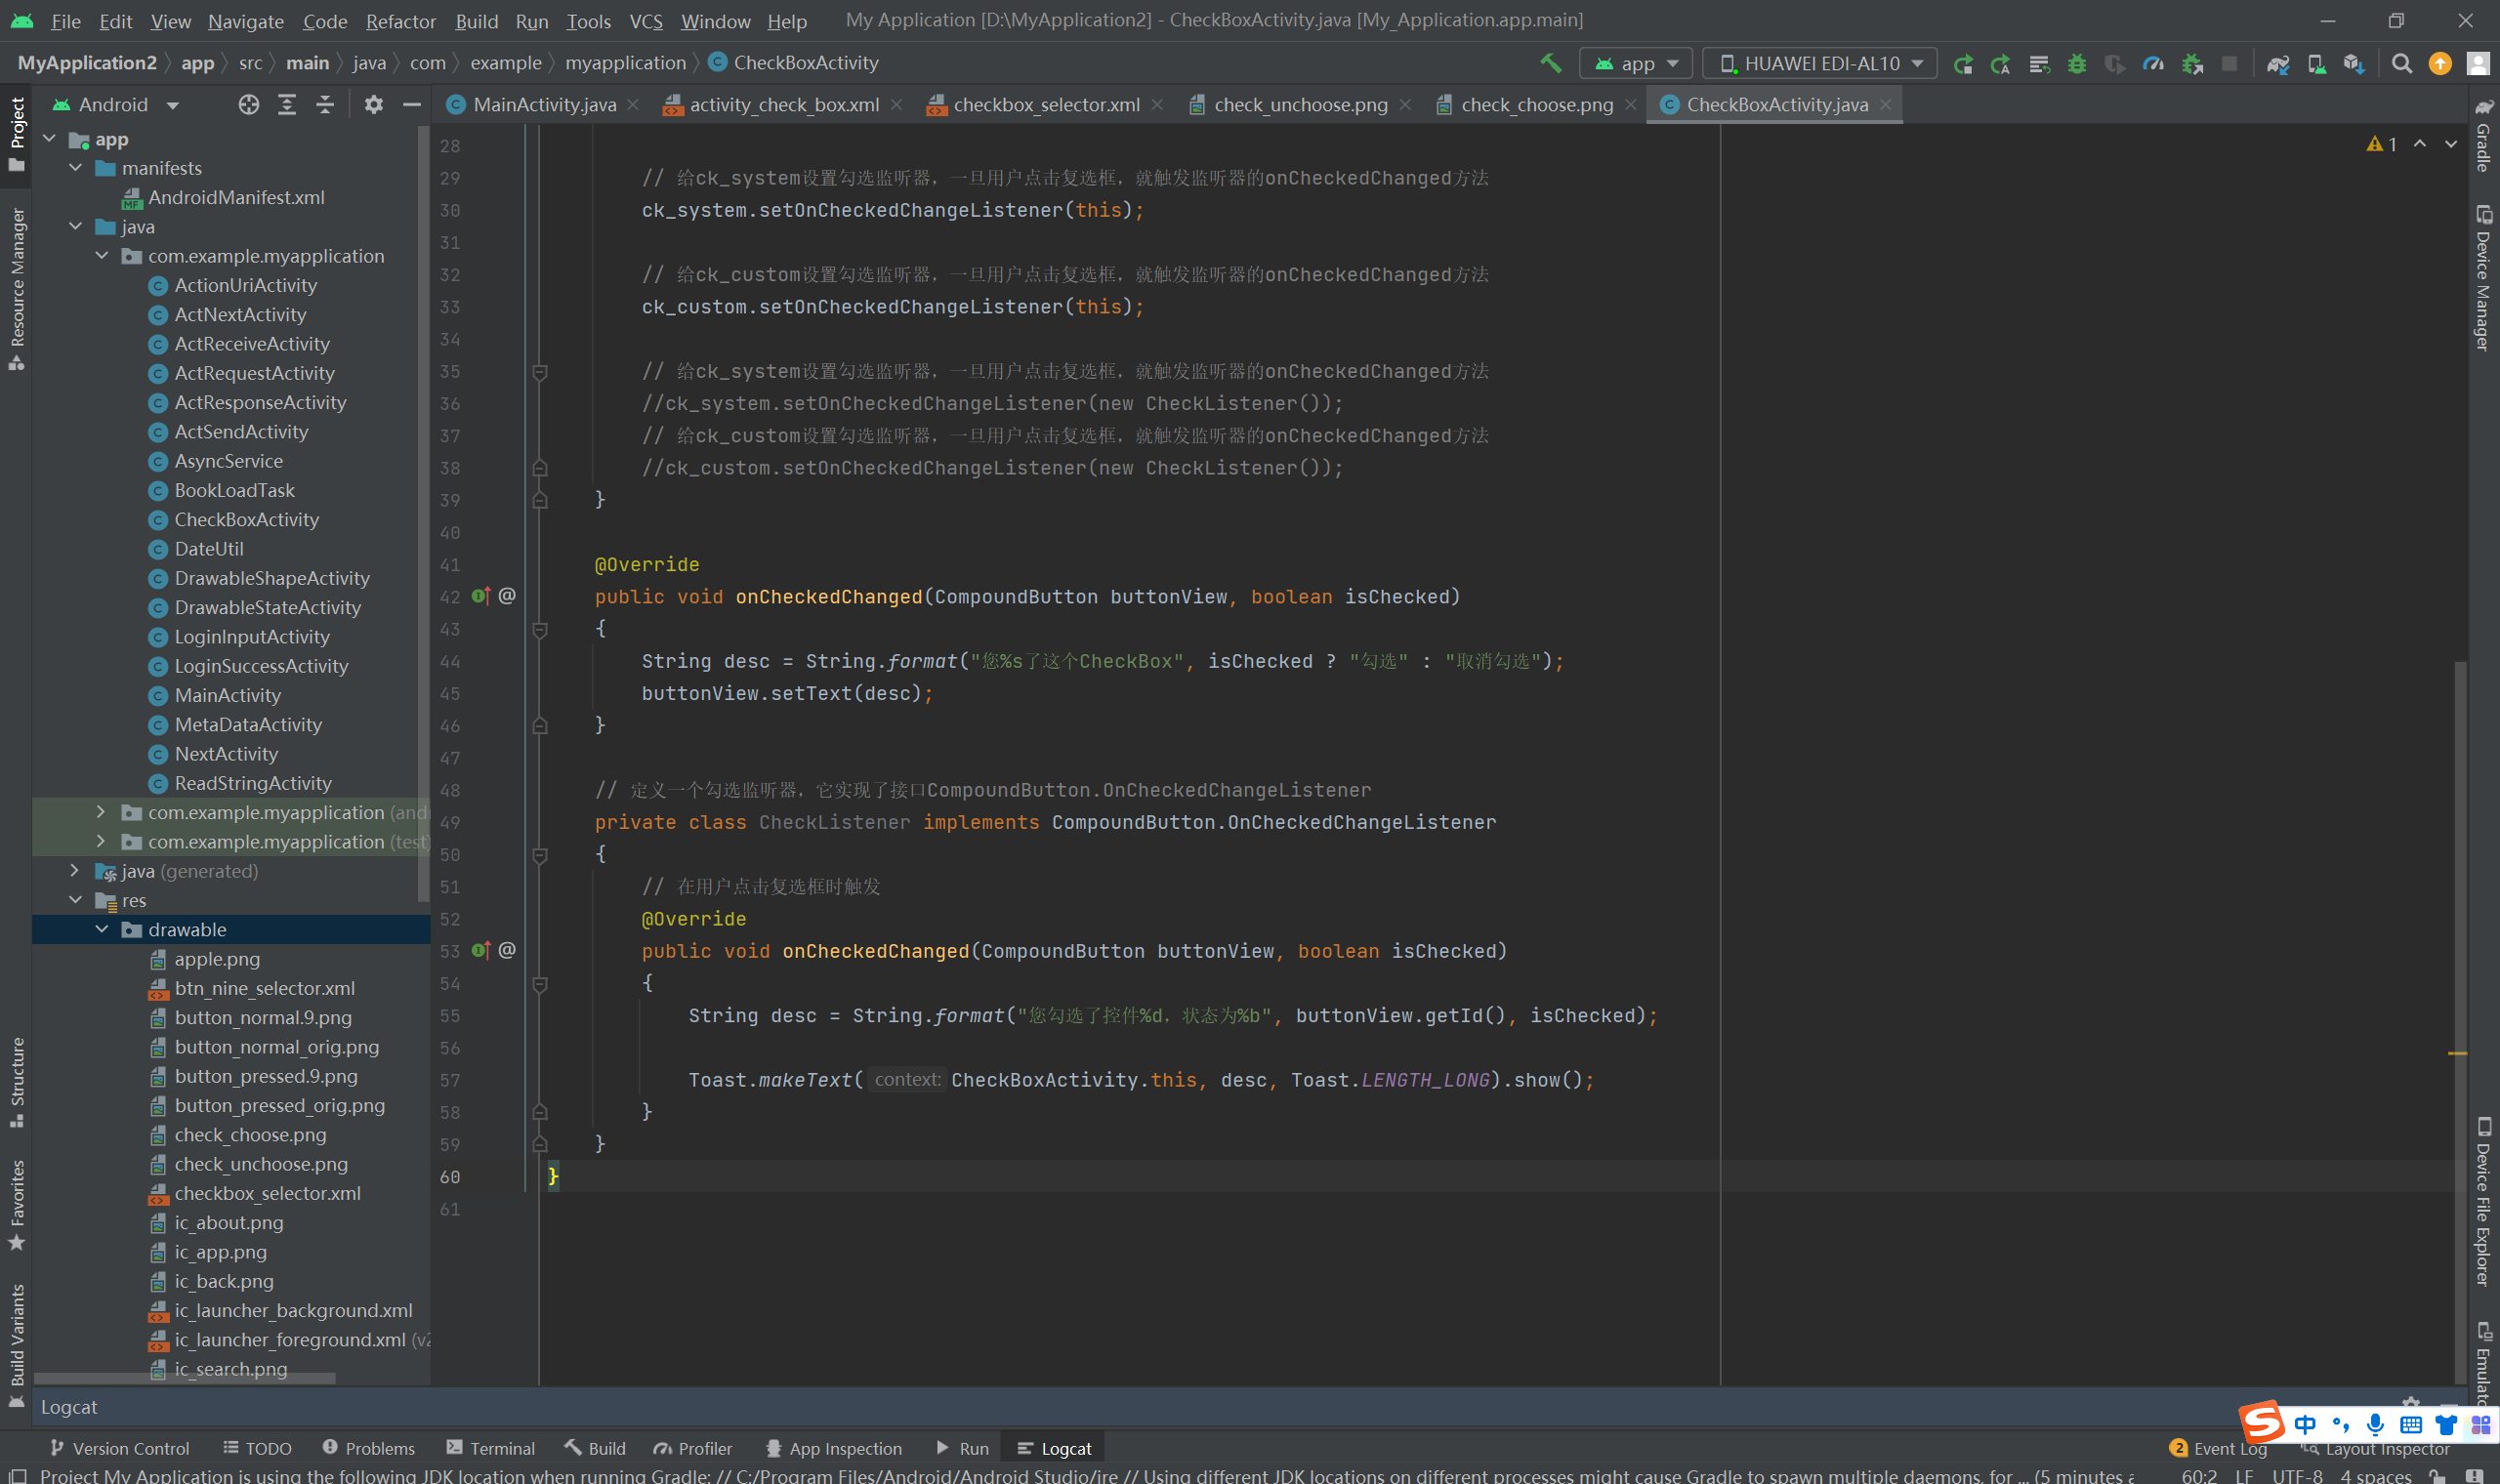2500x1484 pixels.
Task: Open project panel gear settings icon
Action: coord(373,105)
